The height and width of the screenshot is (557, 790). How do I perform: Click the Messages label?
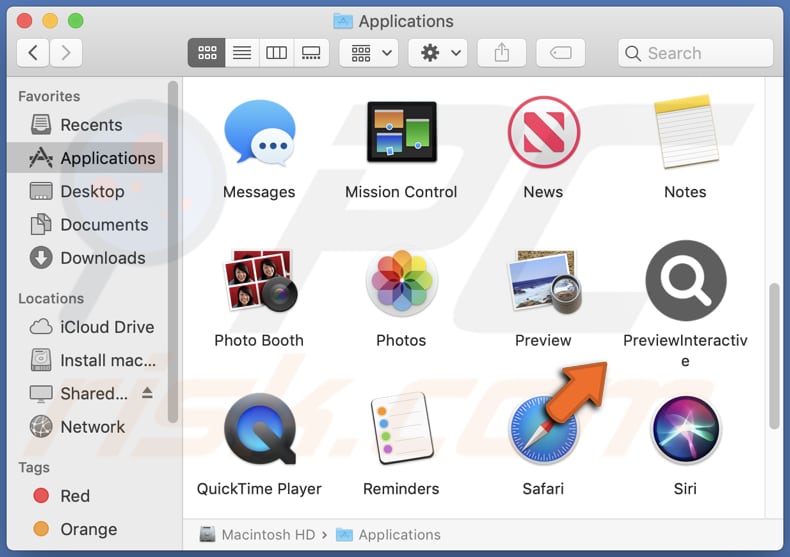(259, 192)
